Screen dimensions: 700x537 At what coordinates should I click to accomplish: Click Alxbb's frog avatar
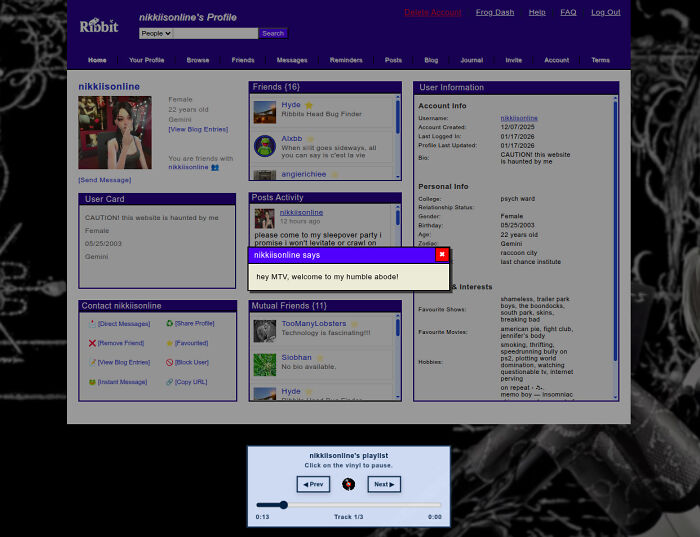pyautogui.click(x=265, y=146)
